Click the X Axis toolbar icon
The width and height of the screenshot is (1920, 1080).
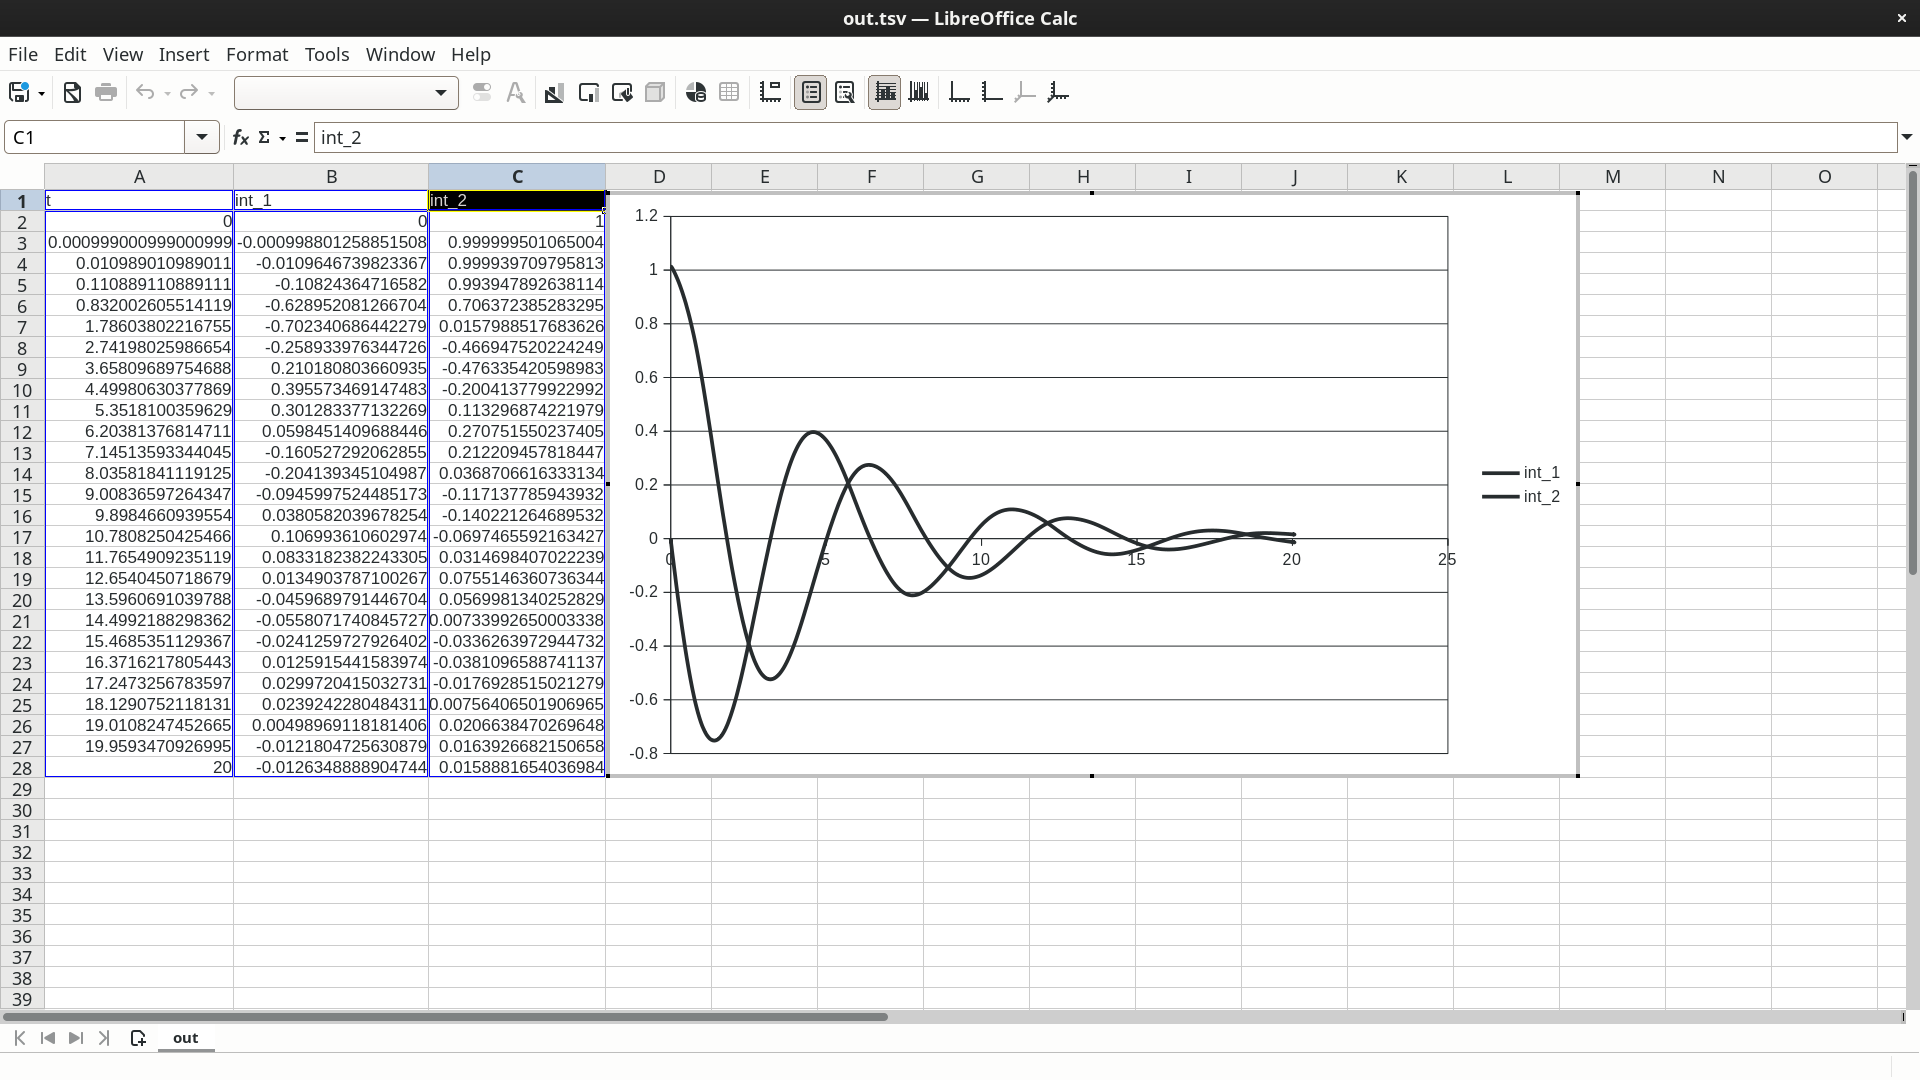pyautogui.click(x=959, y=93)
